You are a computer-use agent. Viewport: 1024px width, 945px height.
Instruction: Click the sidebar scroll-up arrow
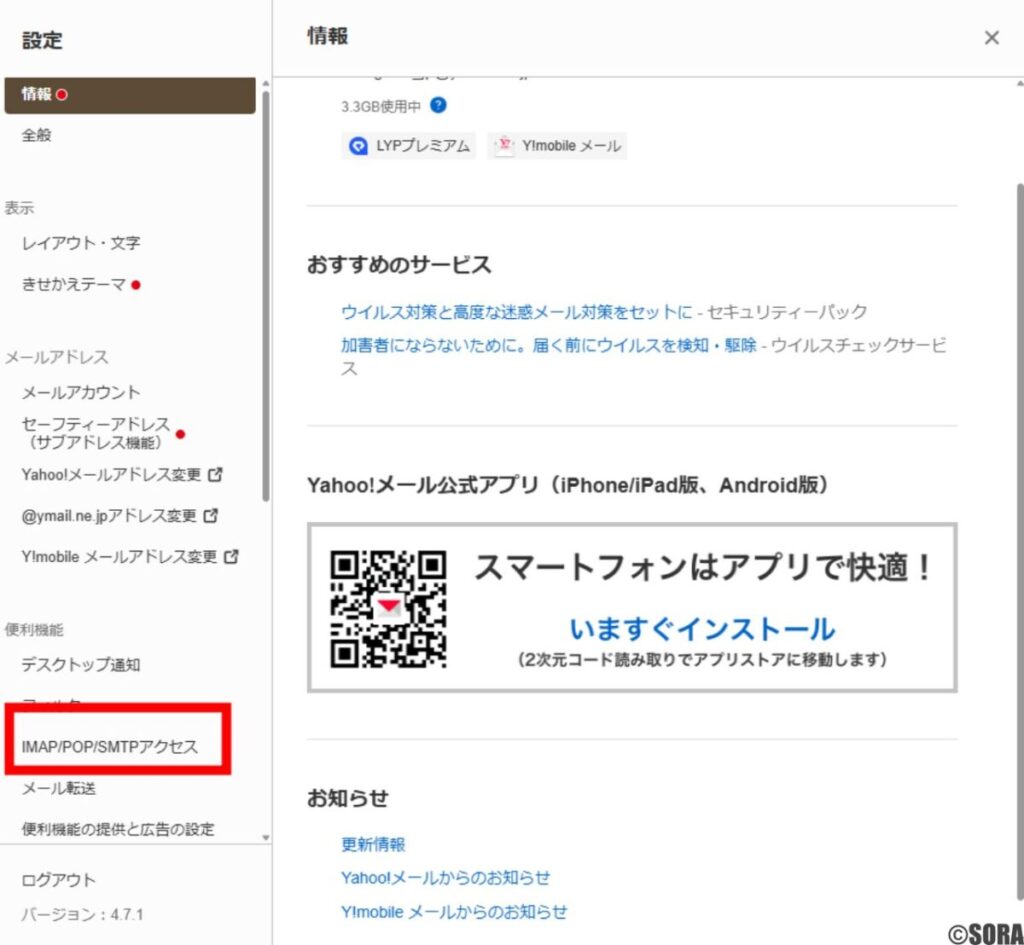(x=265, y=84)
